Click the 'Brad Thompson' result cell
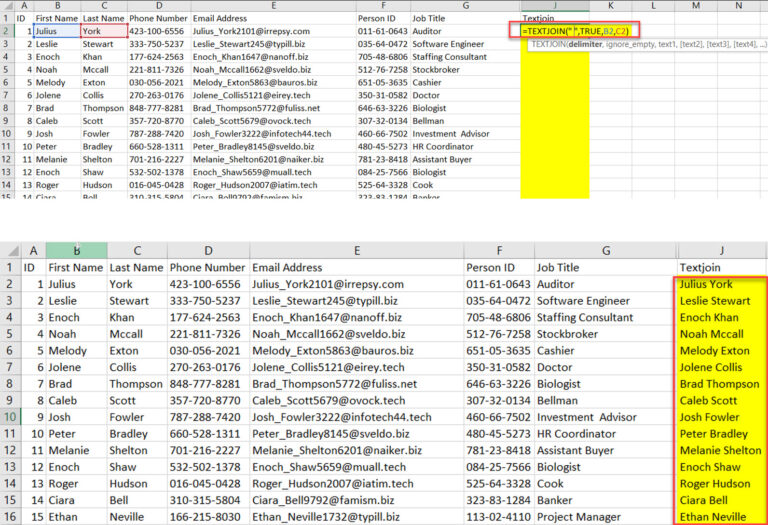The height and width of the screenshot is (525, 768). (720, 384)
